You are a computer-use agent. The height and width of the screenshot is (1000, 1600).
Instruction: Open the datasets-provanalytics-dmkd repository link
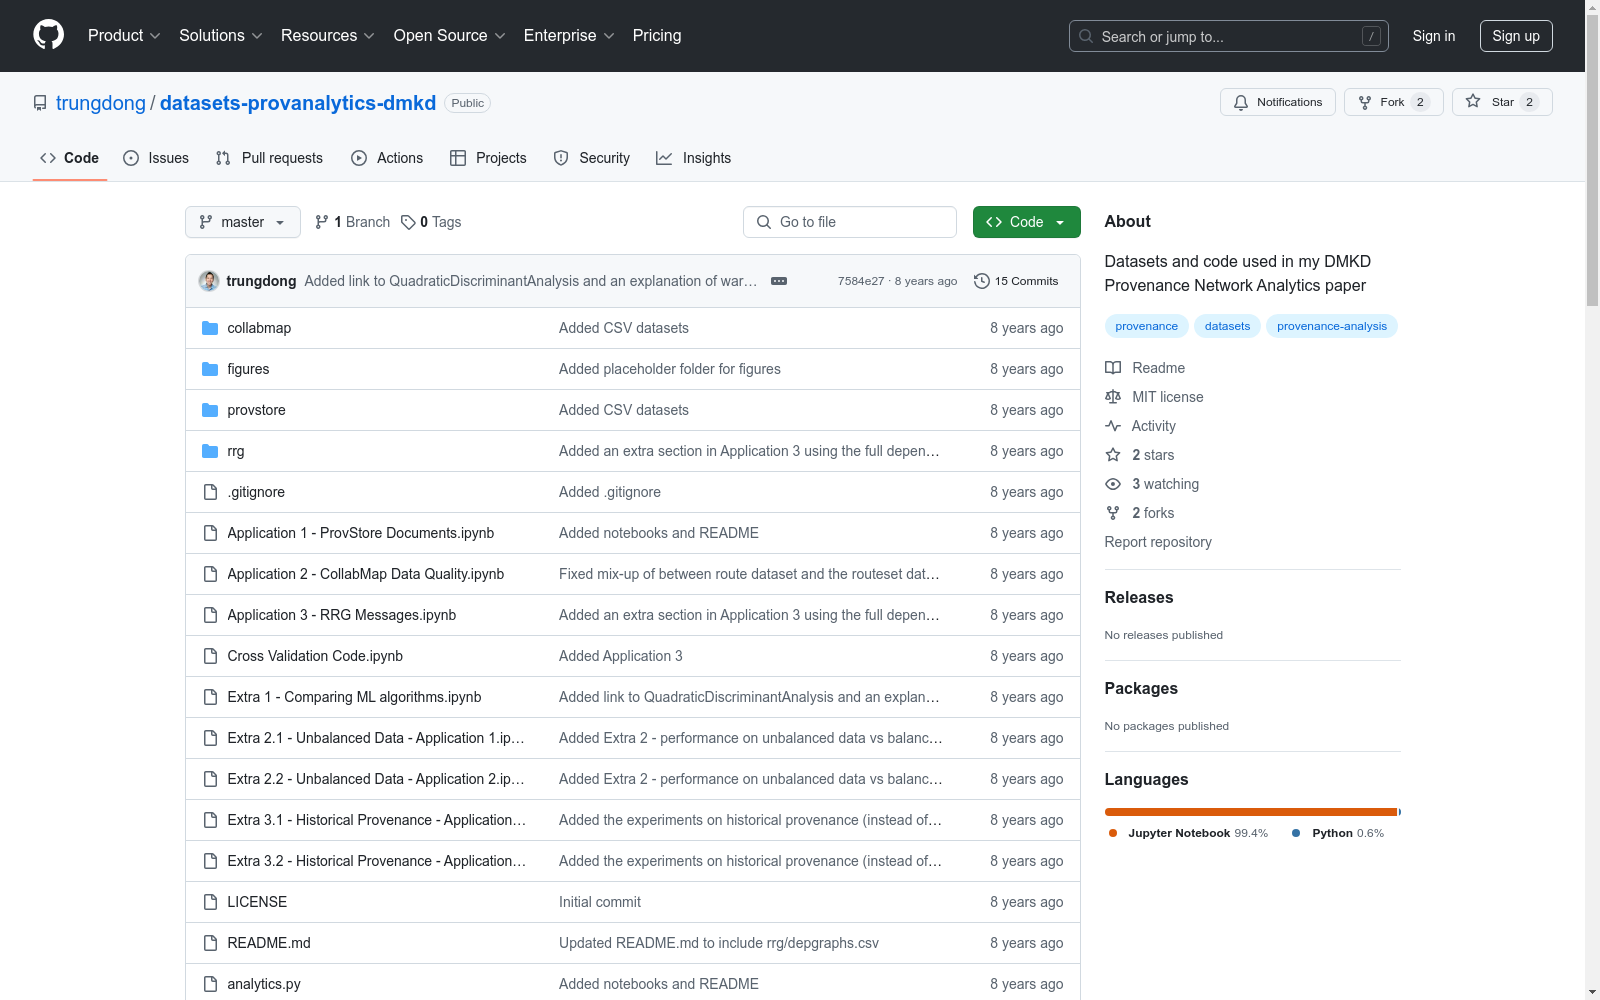pyautogui.click(x=298, y=103)
